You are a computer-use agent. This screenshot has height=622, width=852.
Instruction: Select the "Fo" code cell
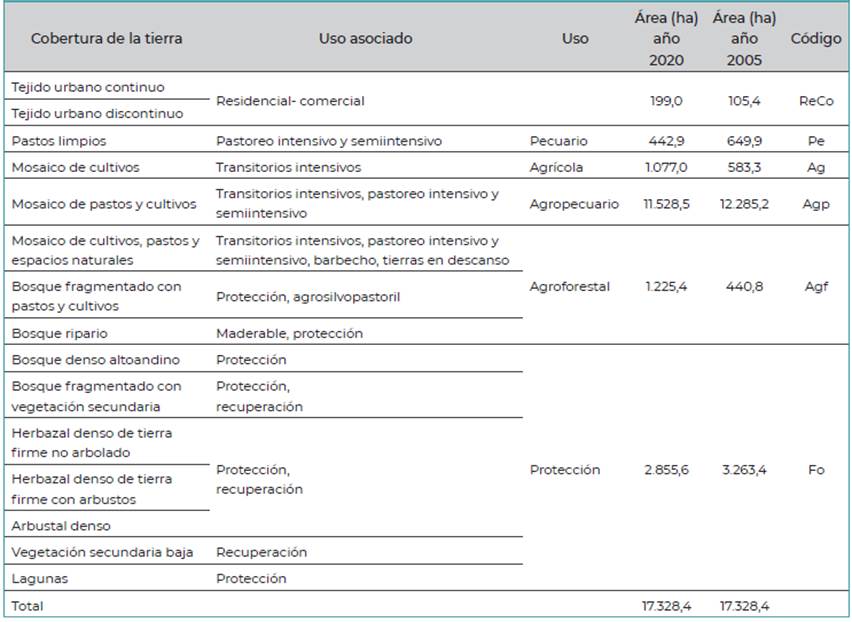tap(816, 470)
